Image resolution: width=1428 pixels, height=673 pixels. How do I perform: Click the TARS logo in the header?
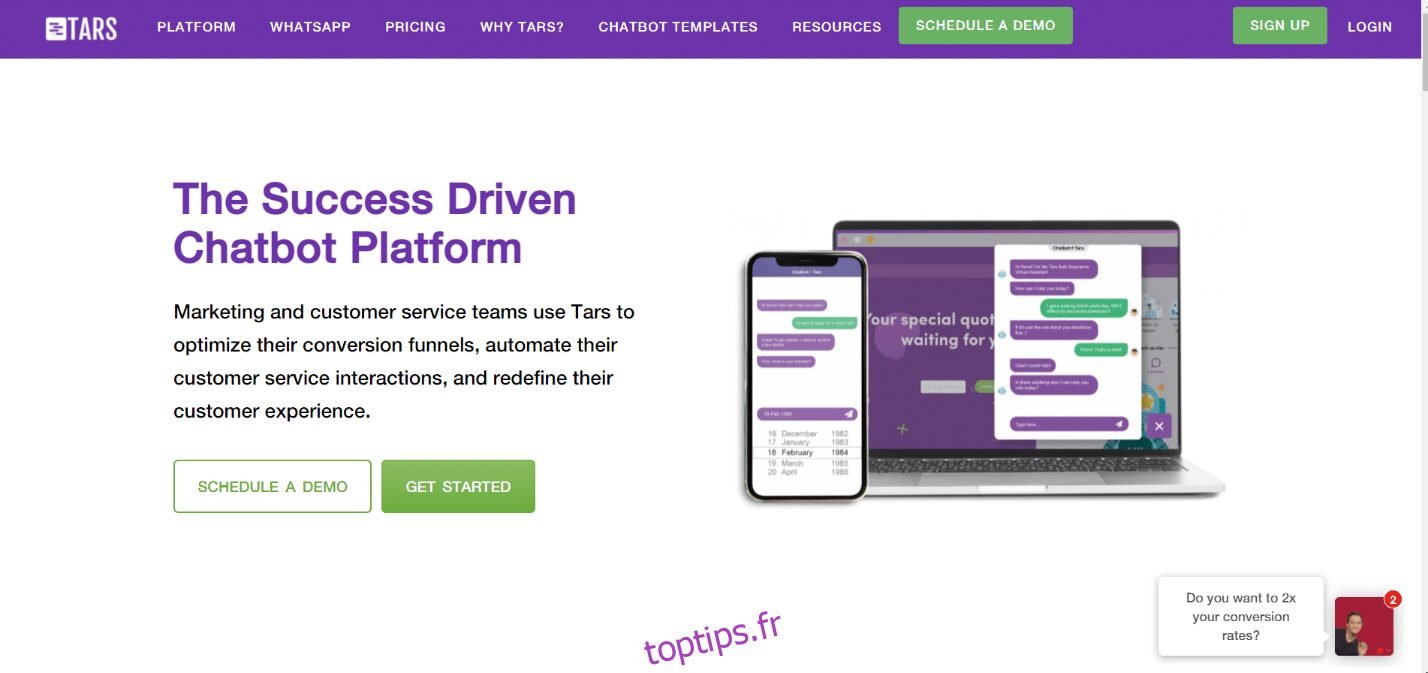[81, 28]
